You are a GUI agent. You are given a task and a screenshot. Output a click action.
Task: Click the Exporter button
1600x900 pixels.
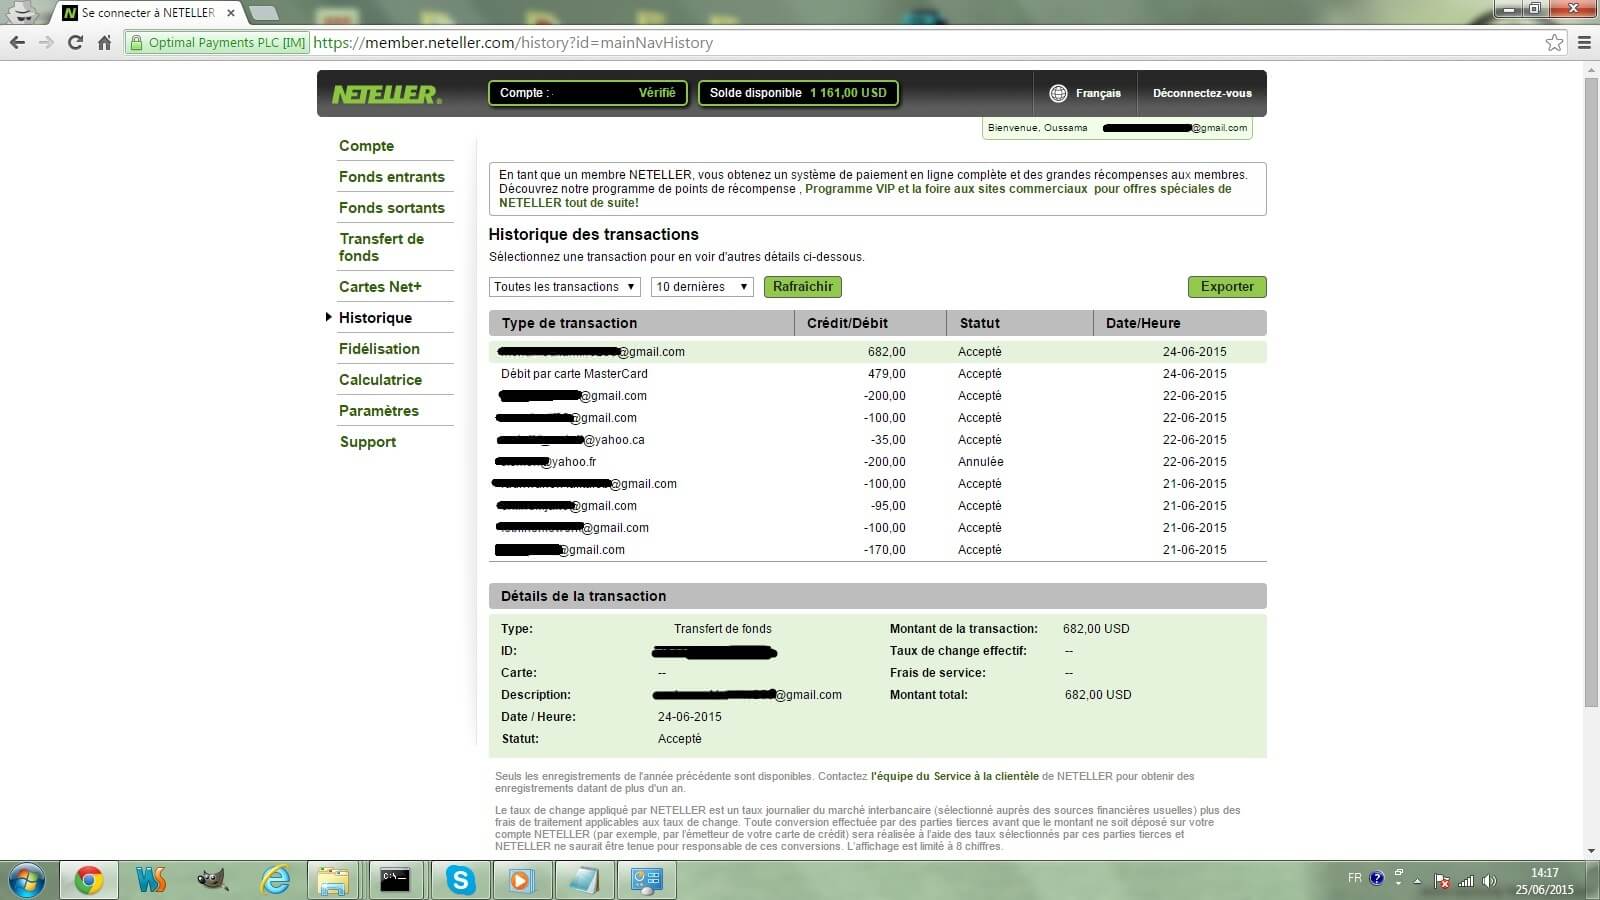[1227, 287]
